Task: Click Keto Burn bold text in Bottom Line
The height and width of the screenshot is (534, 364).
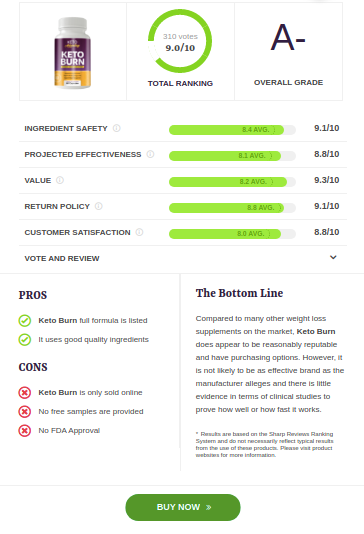Action: [316, 331]
